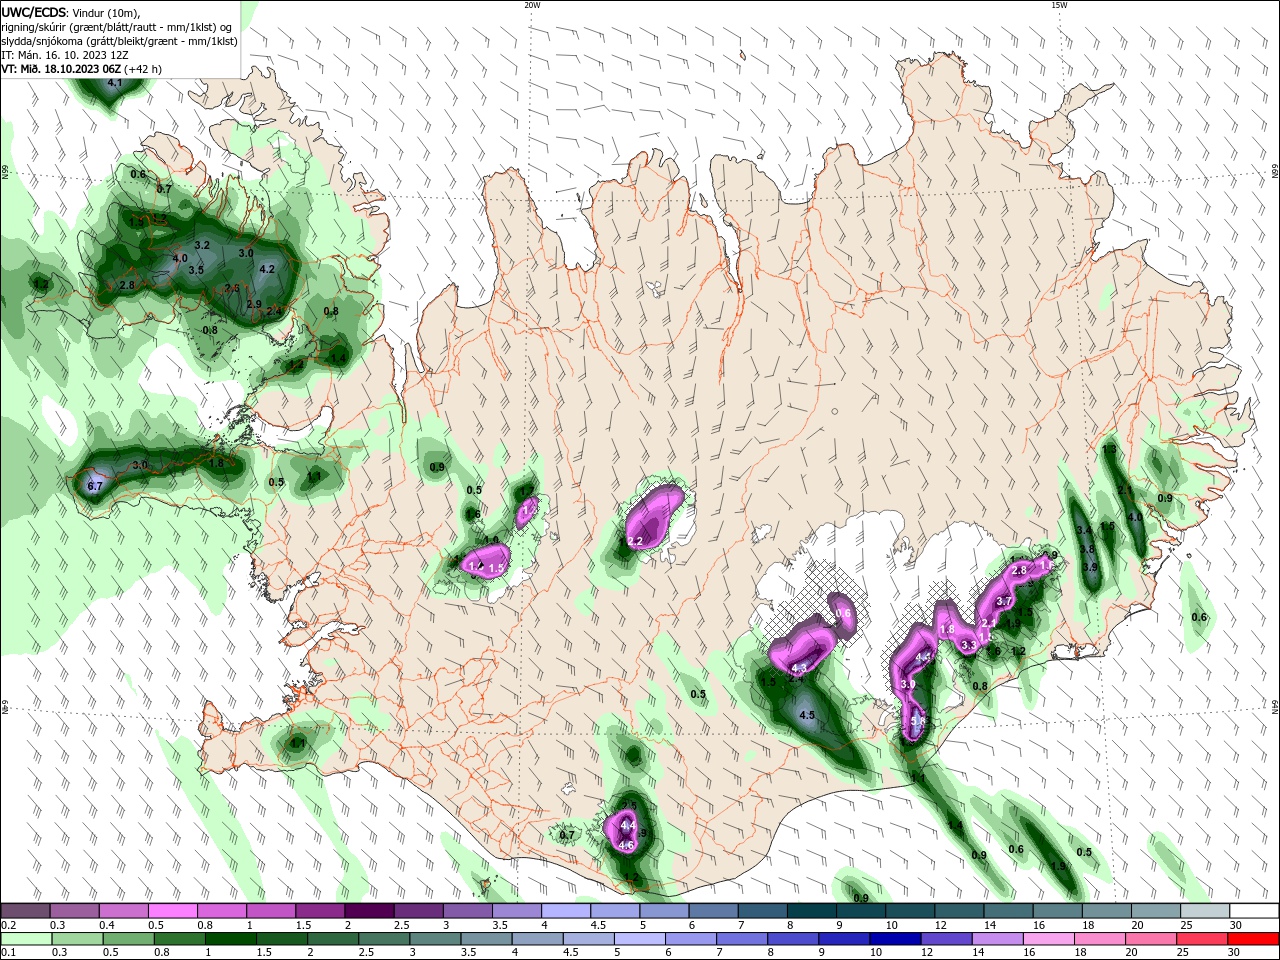Pick the bright pink 0.5 snow legend swatch
The width and height of the screenshot is (1280, 960).
click(173, 911)
